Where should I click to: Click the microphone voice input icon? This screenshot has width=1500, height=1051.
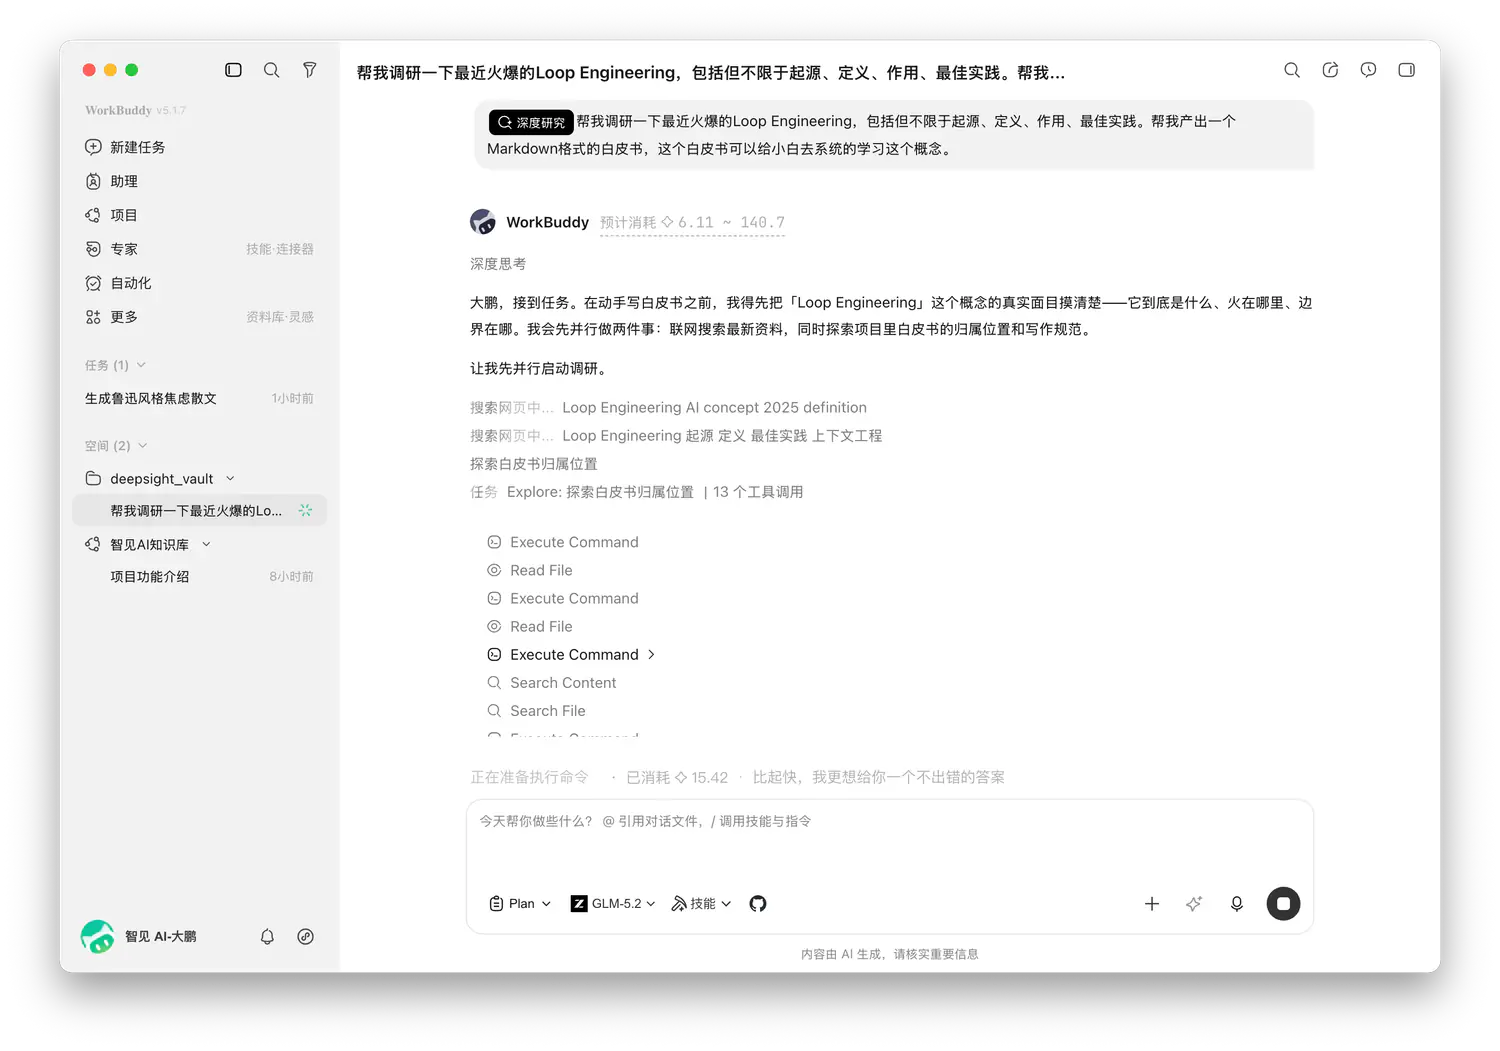point(1237,903)
